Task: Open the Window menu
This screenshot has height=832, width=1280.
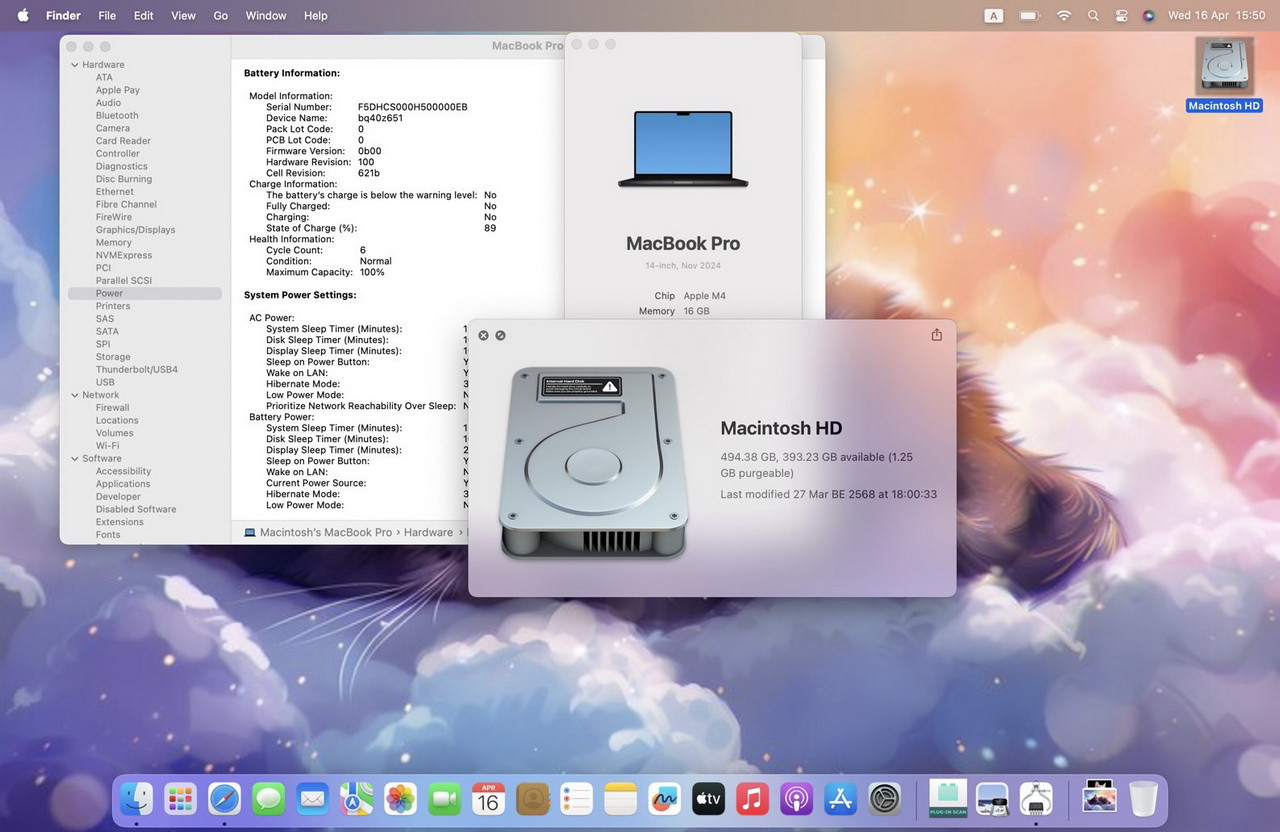Action: [266, 16]
